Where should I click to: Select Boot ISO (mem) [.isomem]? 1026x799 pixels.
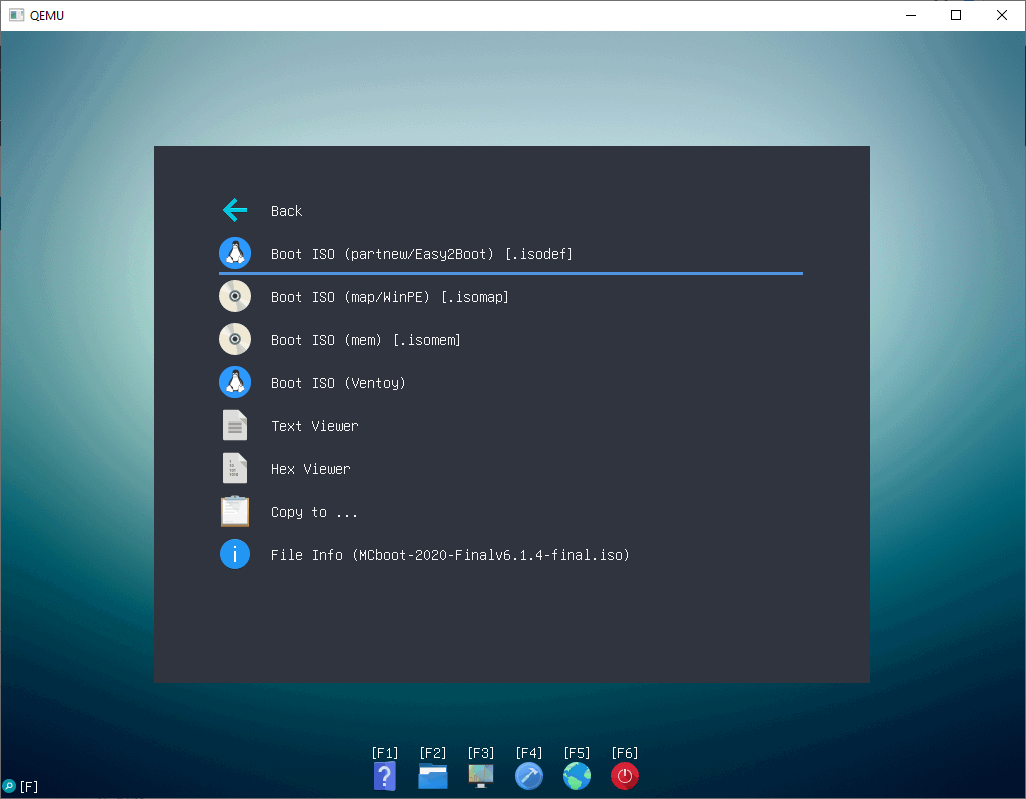tap(511, 340)
